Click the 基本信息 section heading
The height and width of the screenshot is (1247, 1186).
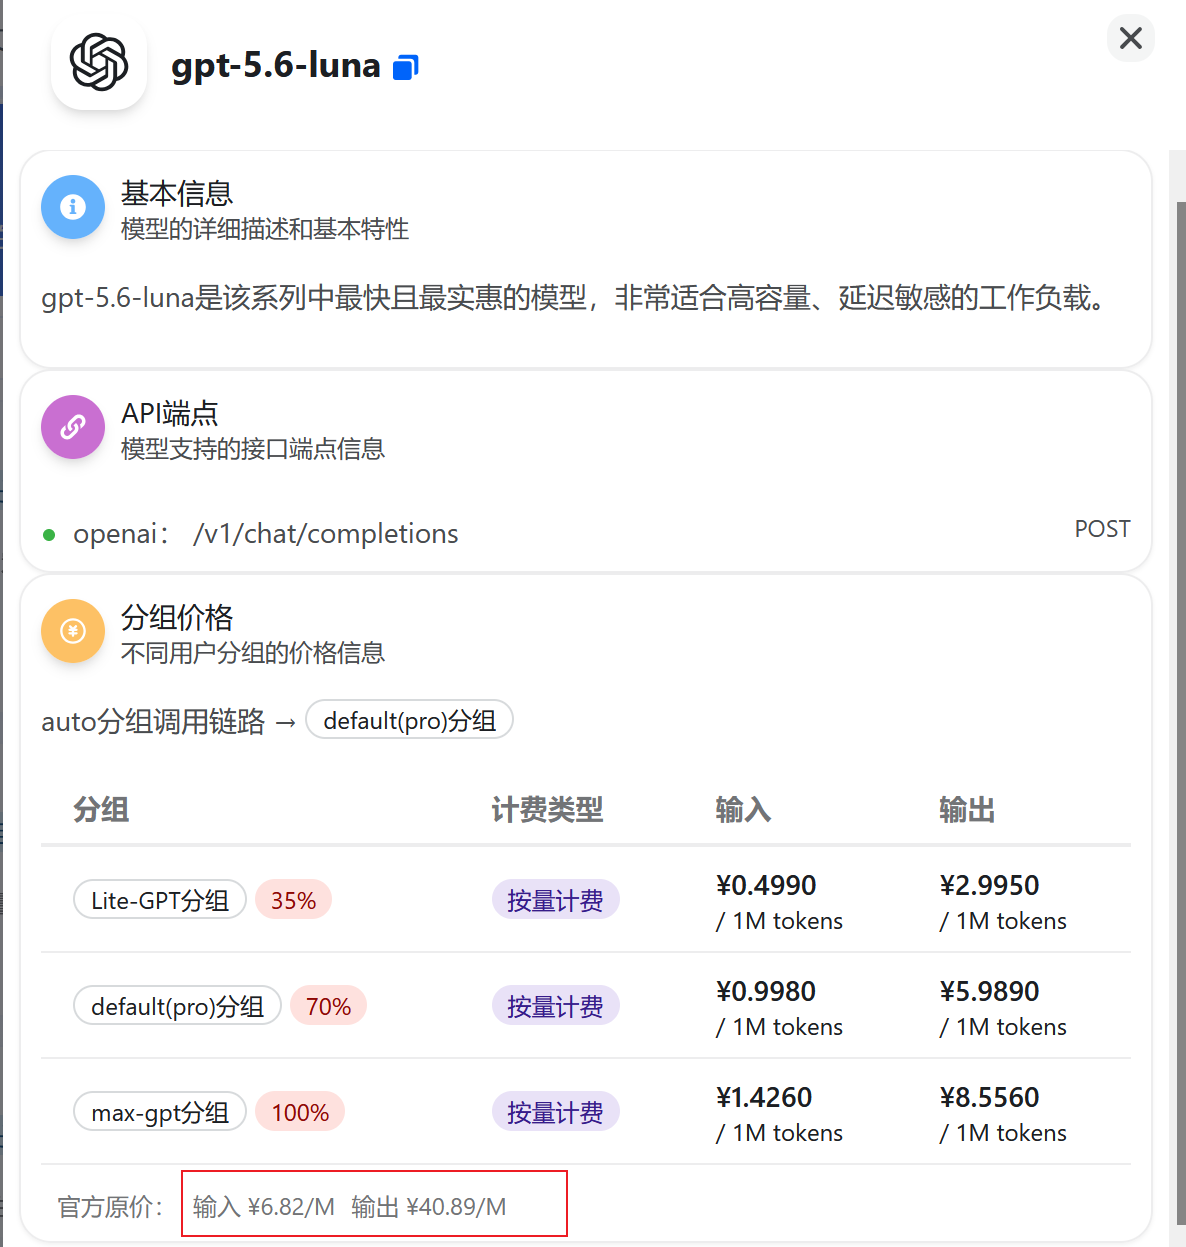tap(177, 193)
